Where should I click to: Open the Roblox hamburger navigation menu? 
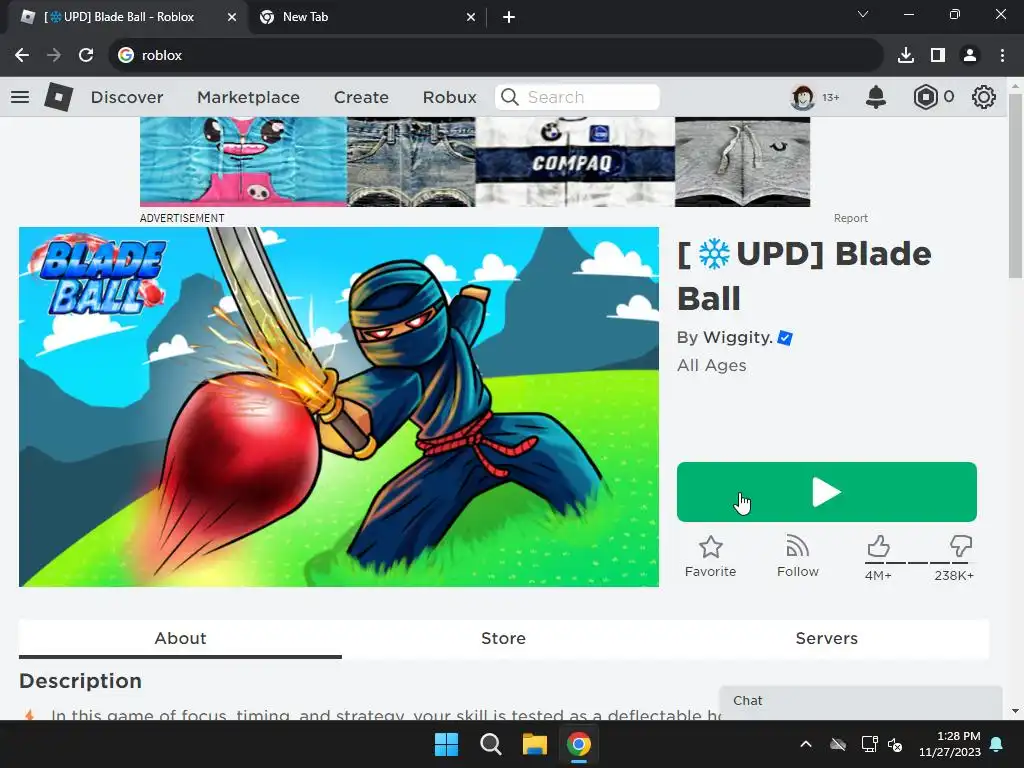click(20, 97)
